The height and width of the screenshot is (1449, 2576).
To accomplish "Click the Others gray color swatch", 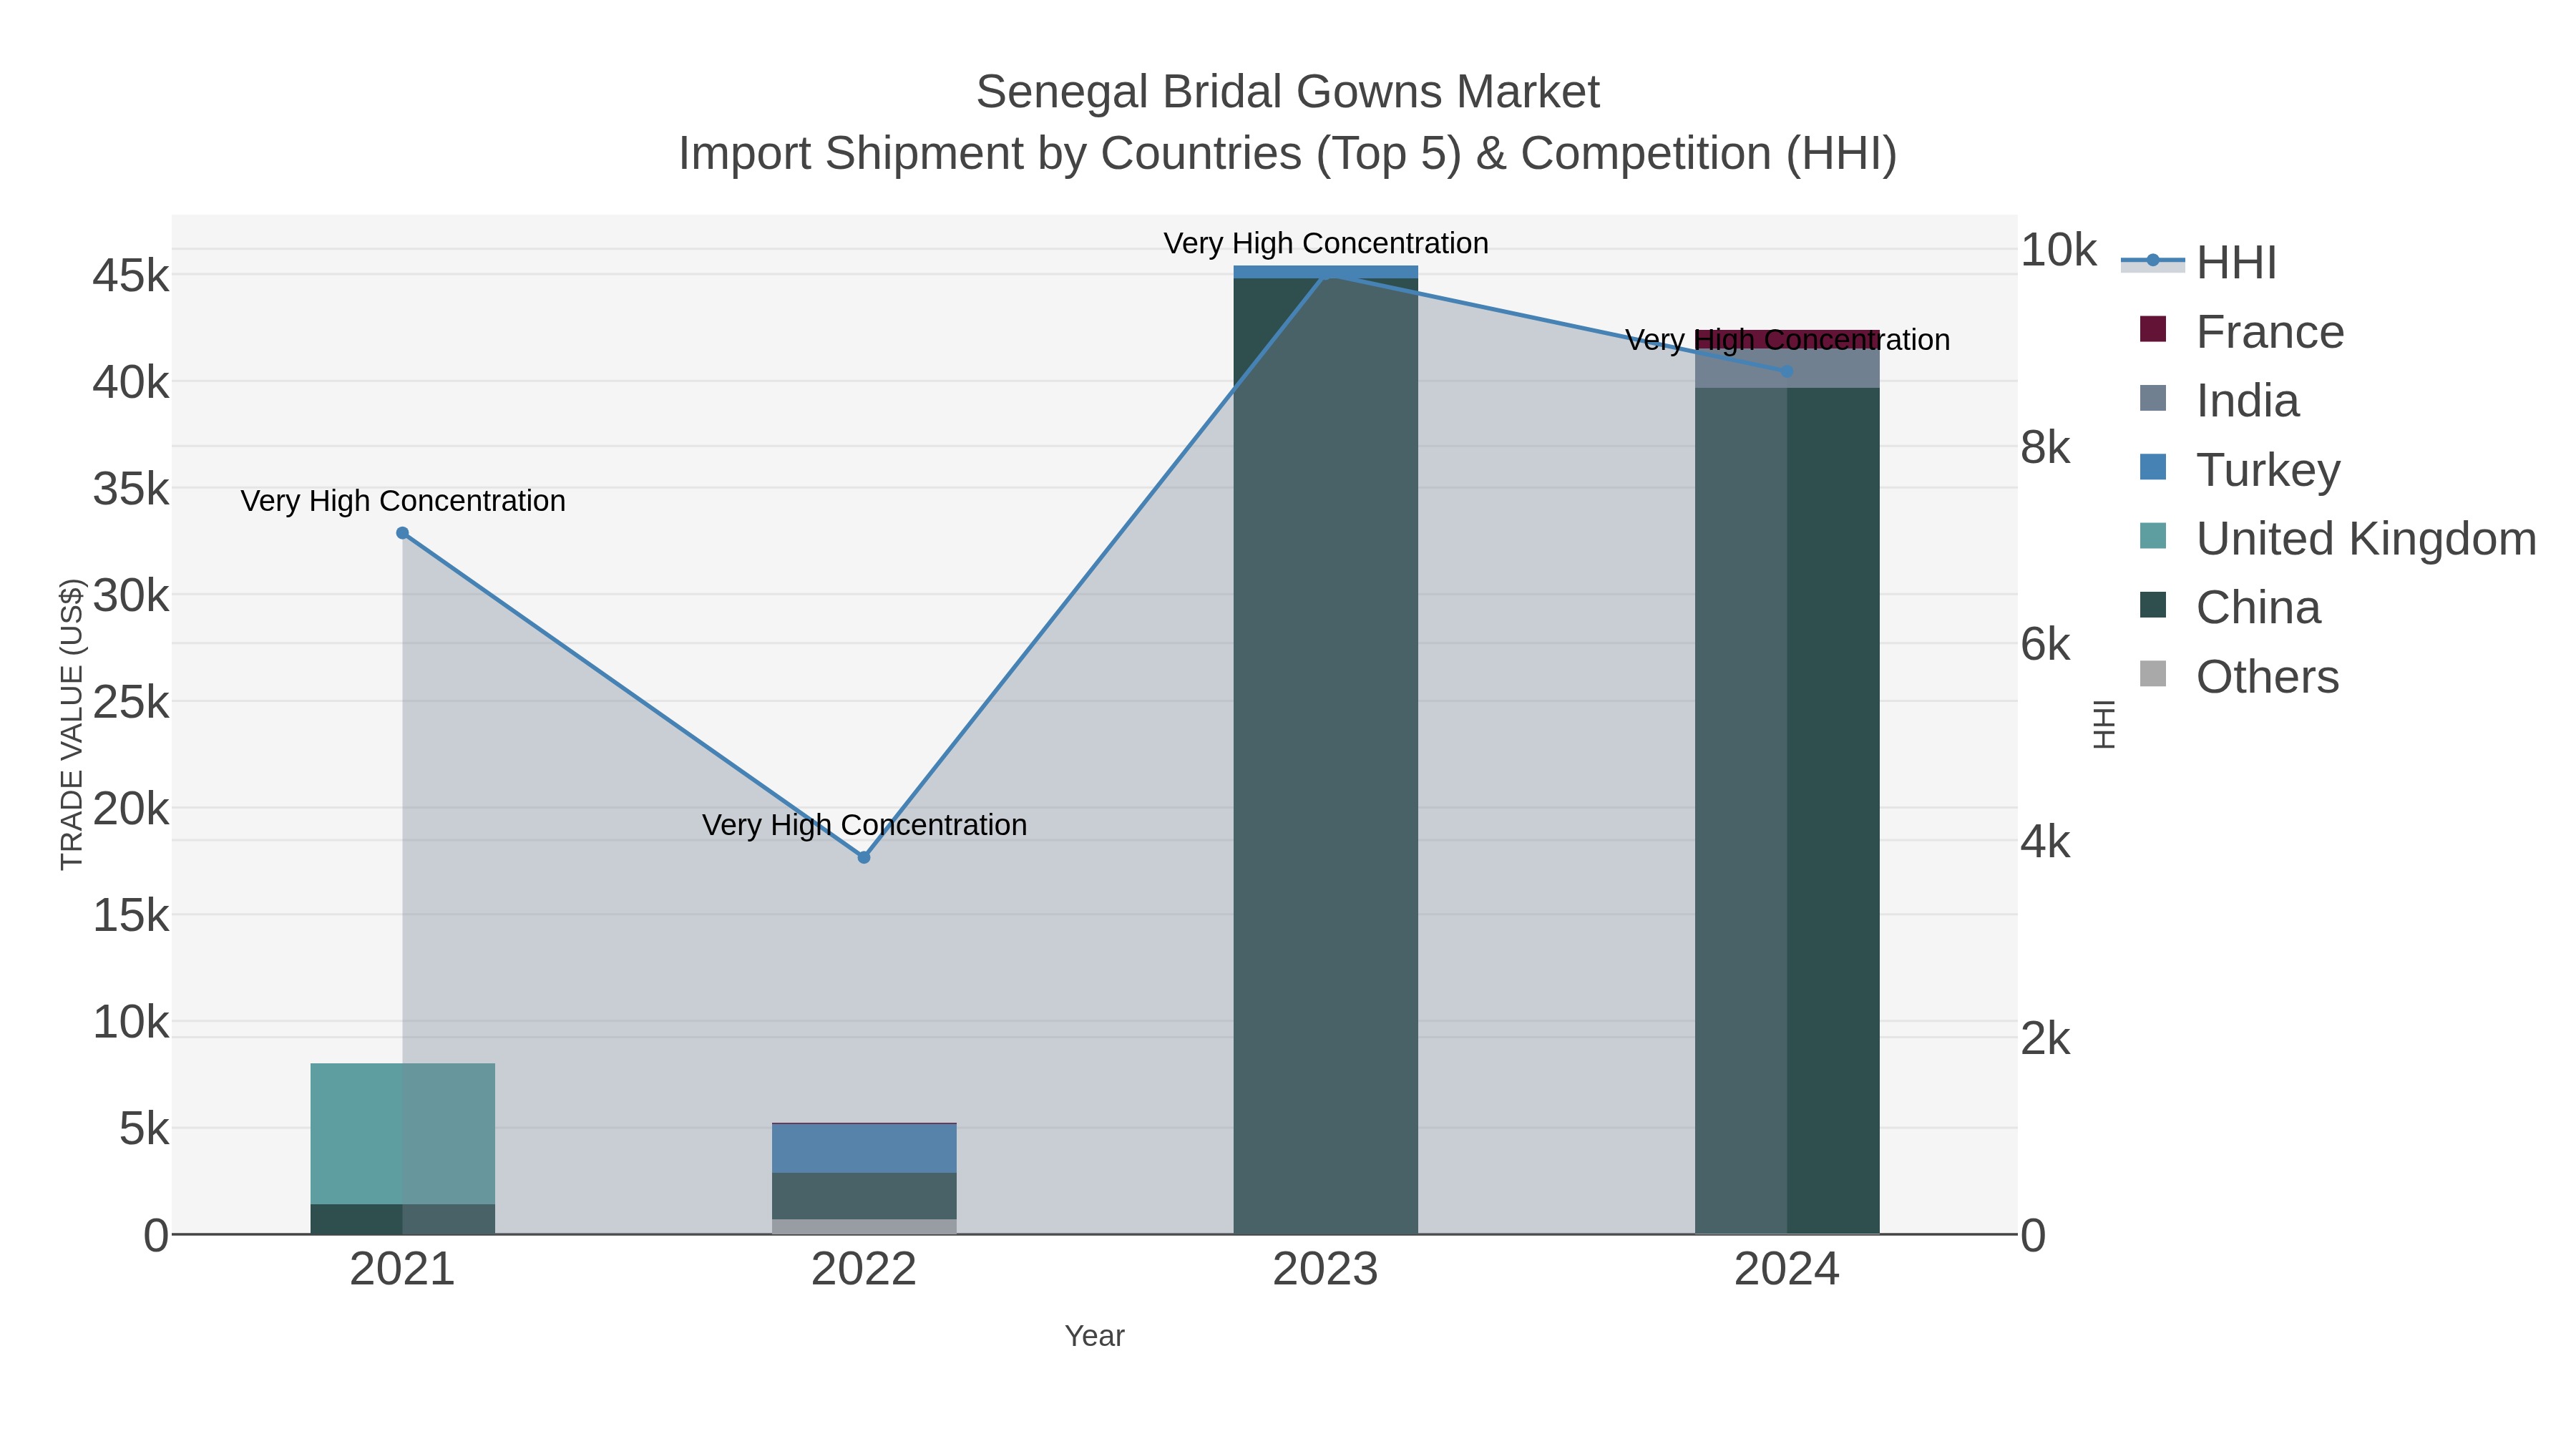I will (2153, 674).
